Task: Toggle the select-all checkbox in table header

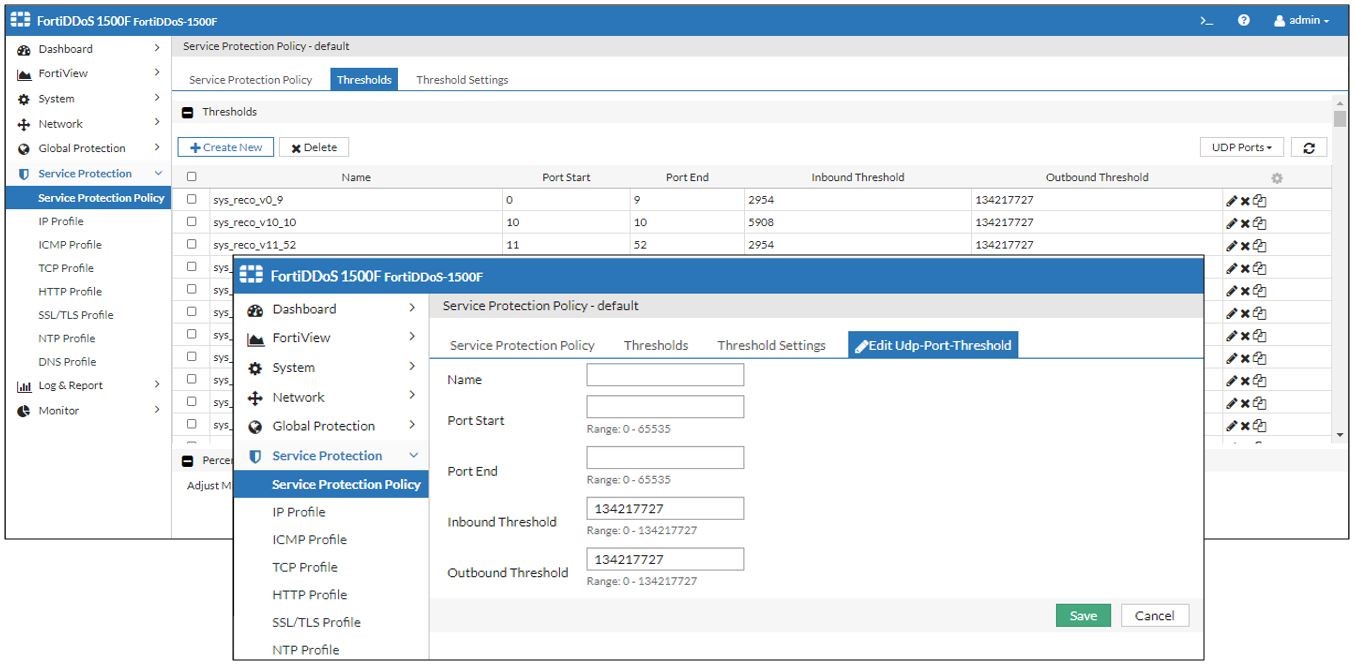Action: pos(192,177)
